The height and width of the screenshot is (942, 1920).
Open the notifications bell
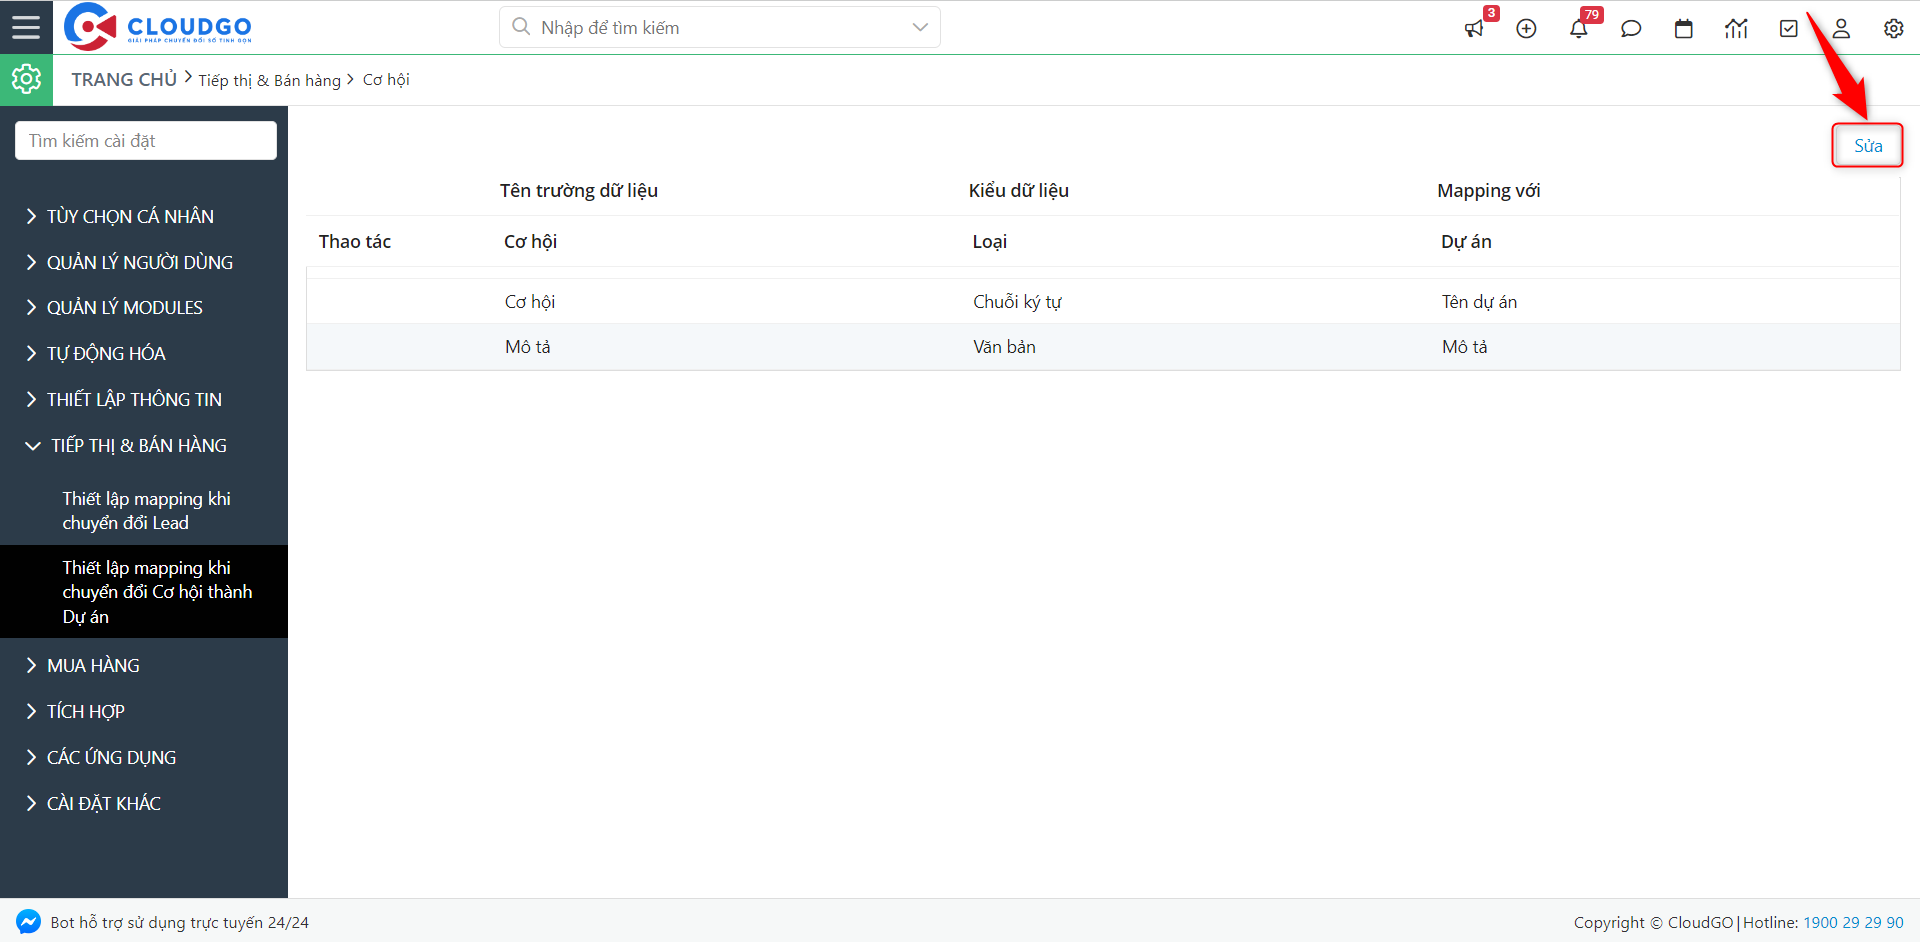pos(1579,29)
